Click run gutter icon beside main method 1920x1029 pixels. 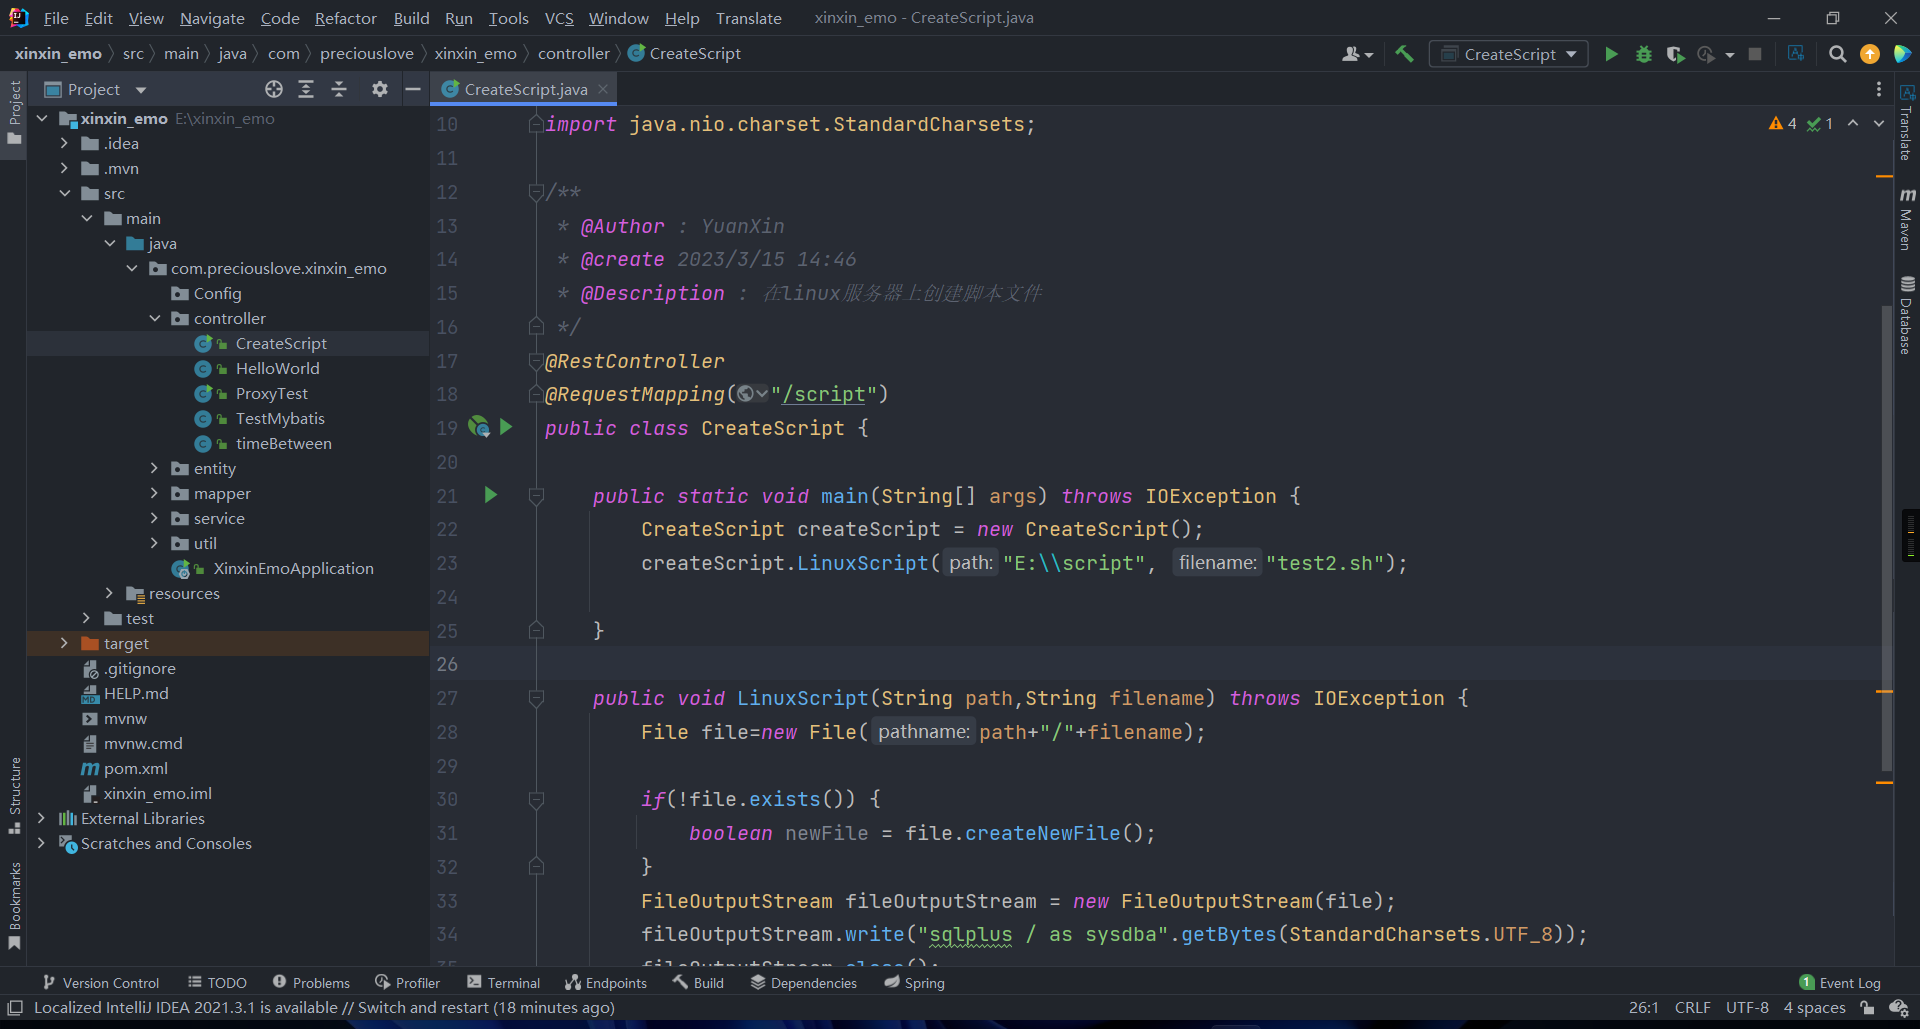click(490, 495)
